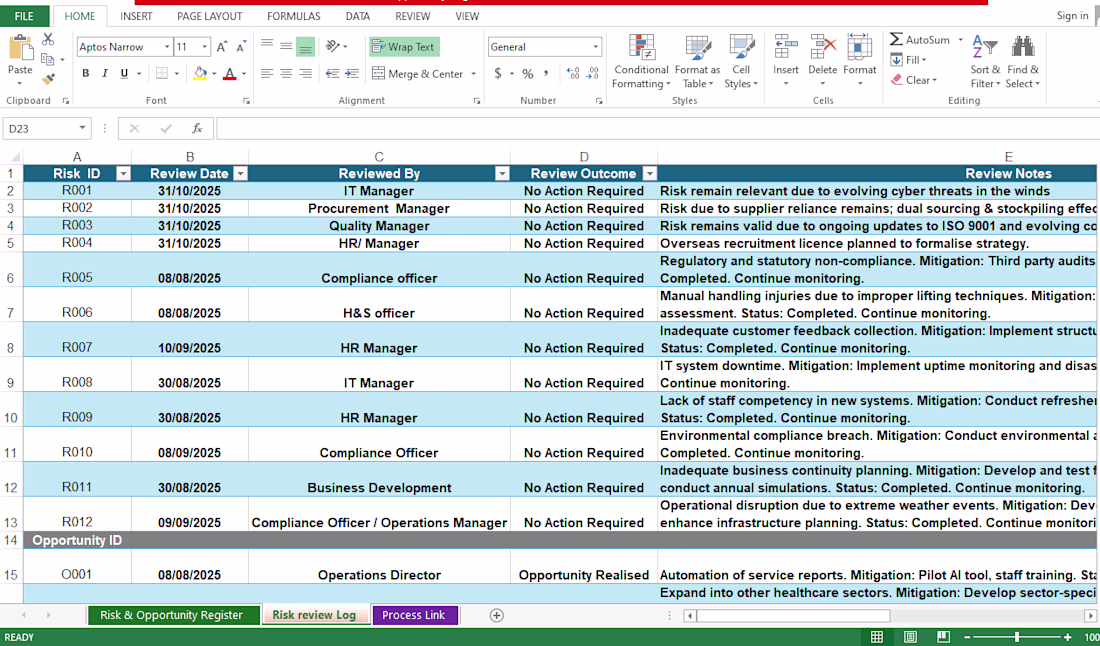Open Review Date filter dropdown
This screenshot has width=1100, height=646.
[240, 173]
